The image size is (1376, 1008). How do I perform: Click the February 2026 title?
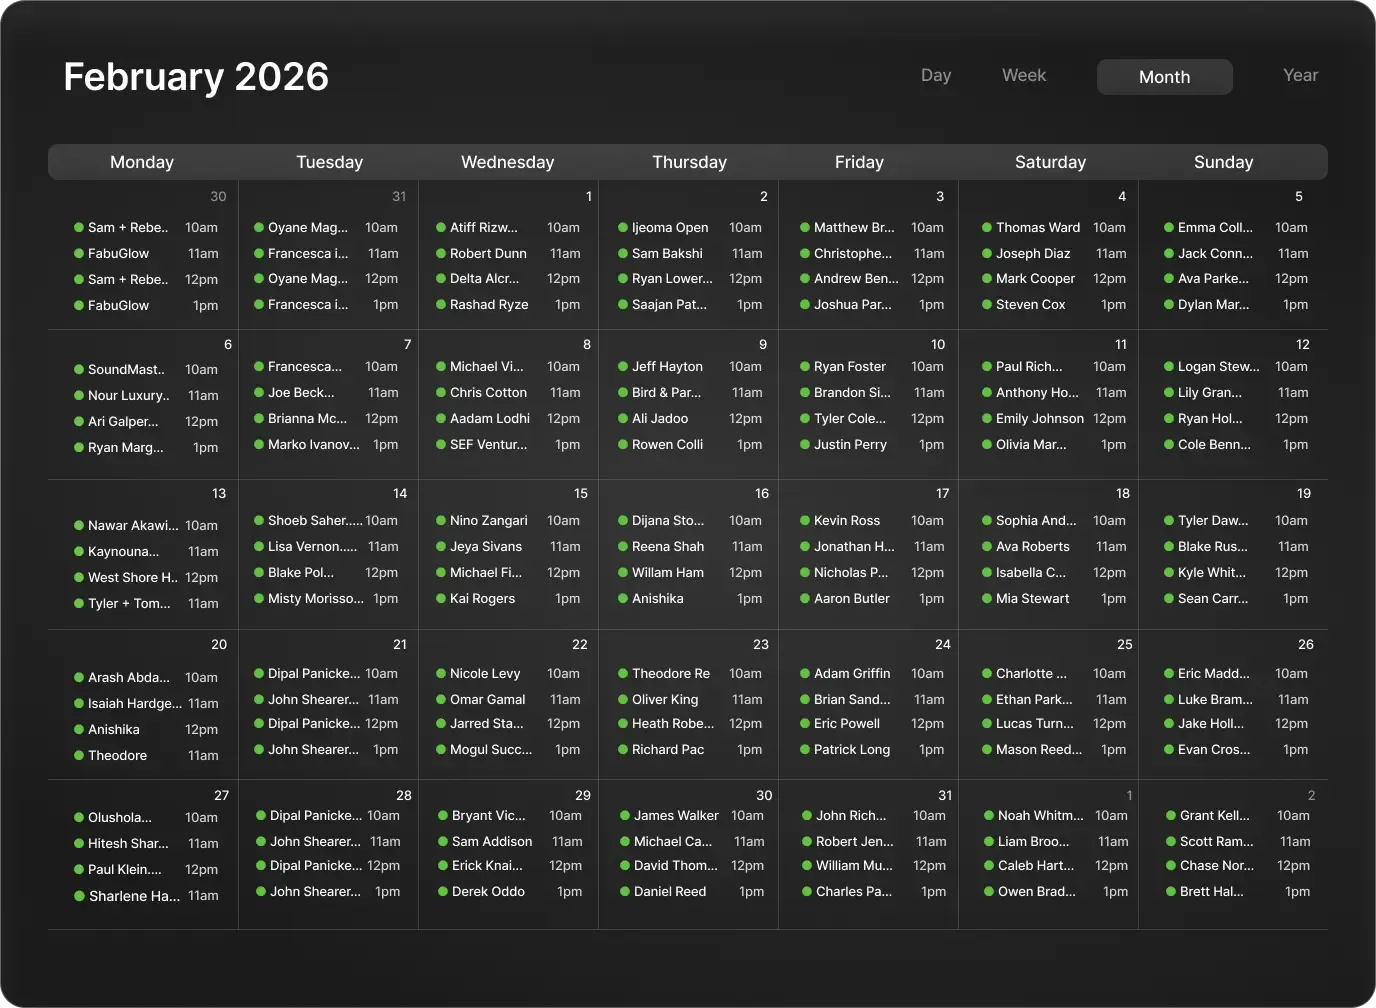point(196,77)
